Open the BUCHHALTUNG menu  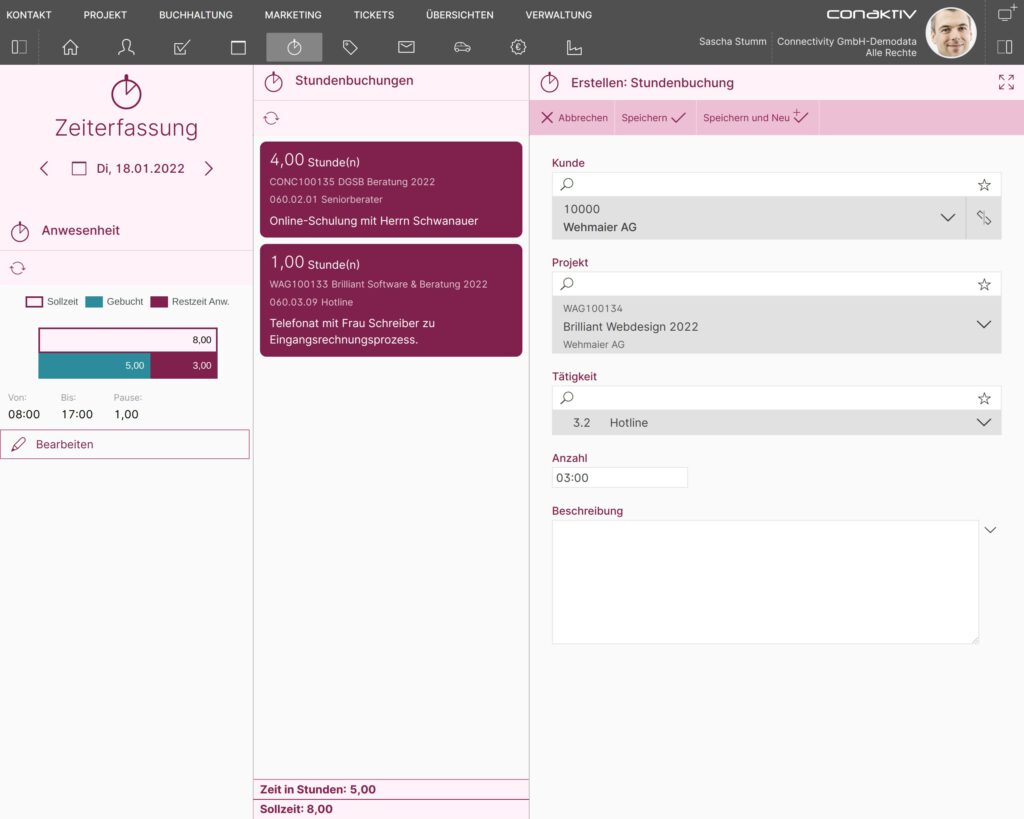tap(196, 14)
